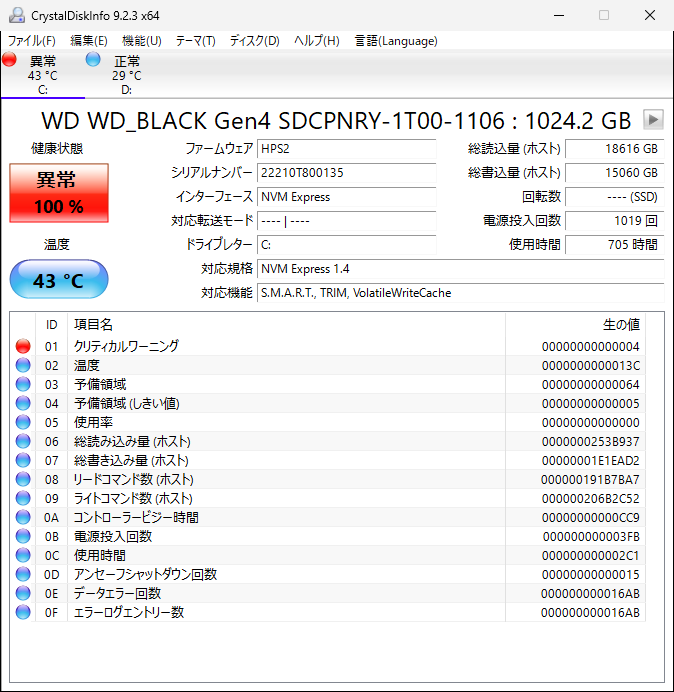674x692 pixels.
Task: Click blue status icon for 予備領域 row 03
Action: click(23, 384)
